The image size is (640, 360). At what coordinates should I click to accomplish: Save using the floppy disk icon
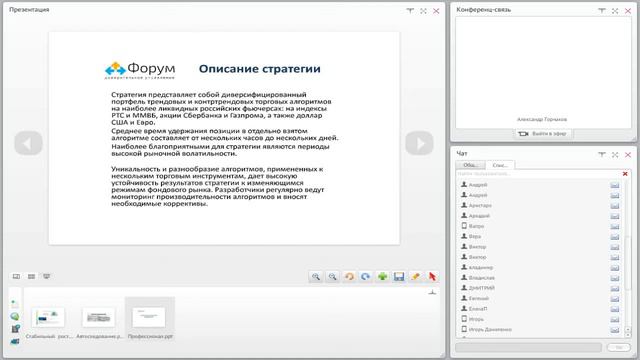tap(399, 277)
